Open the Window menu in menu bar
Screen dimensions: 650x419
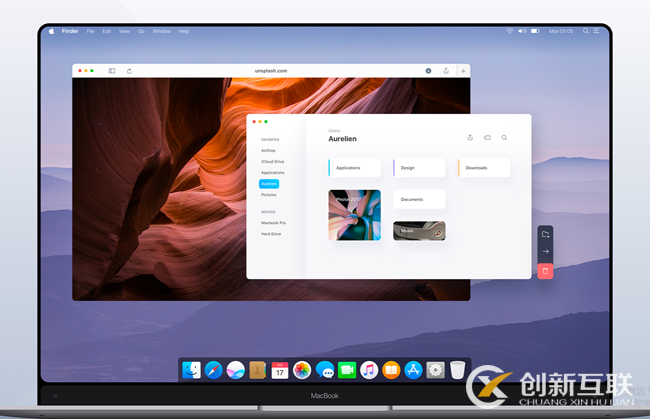point(161,31)
